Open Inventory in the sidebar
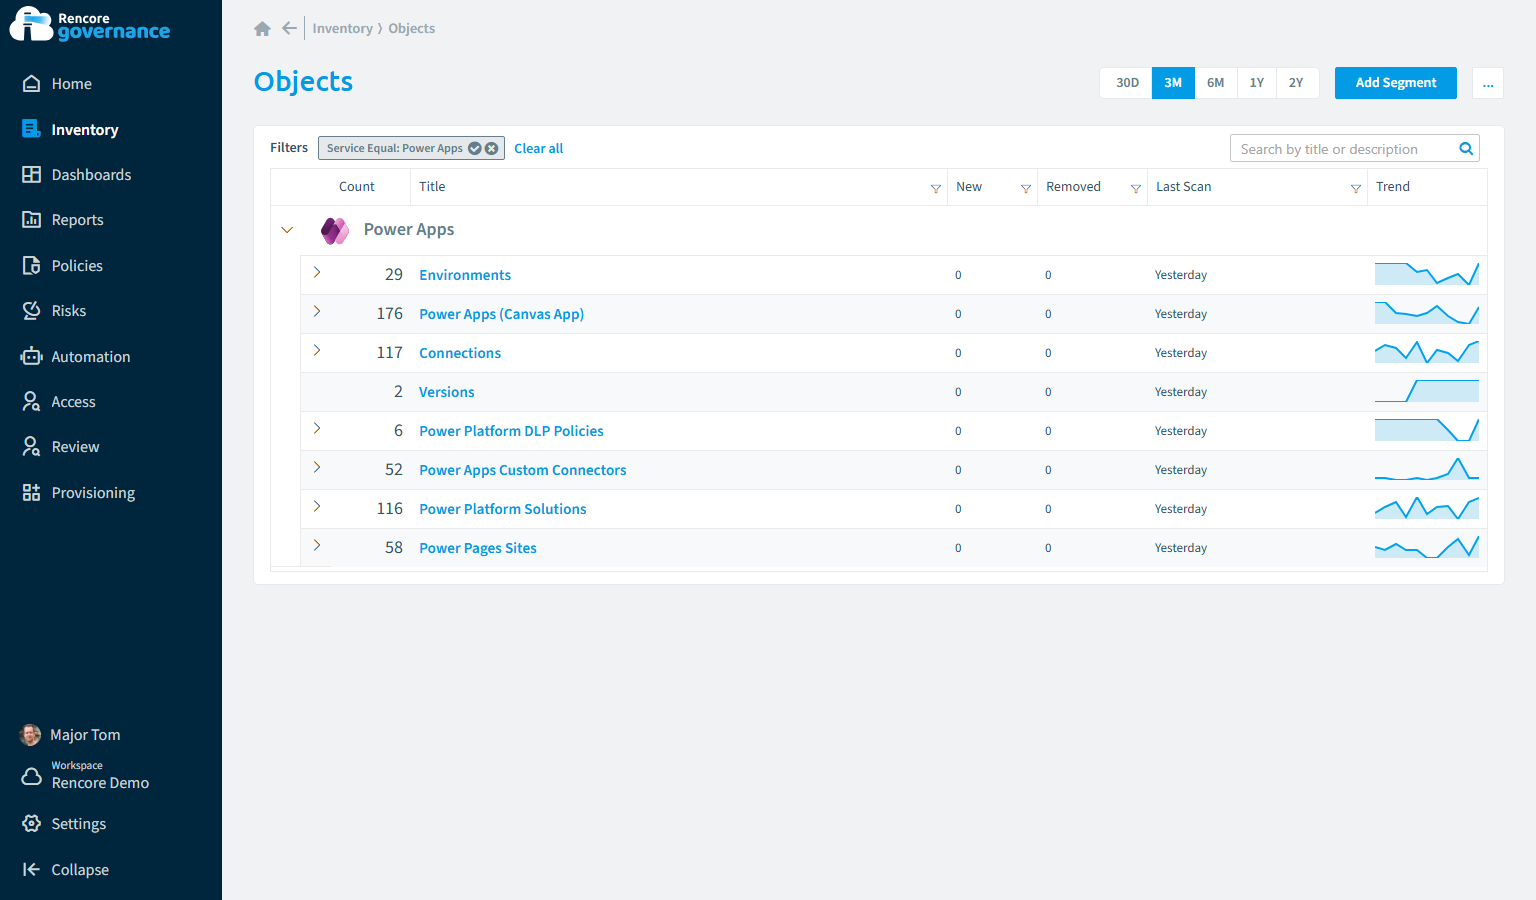The image size is (1536, 900). 84,130
